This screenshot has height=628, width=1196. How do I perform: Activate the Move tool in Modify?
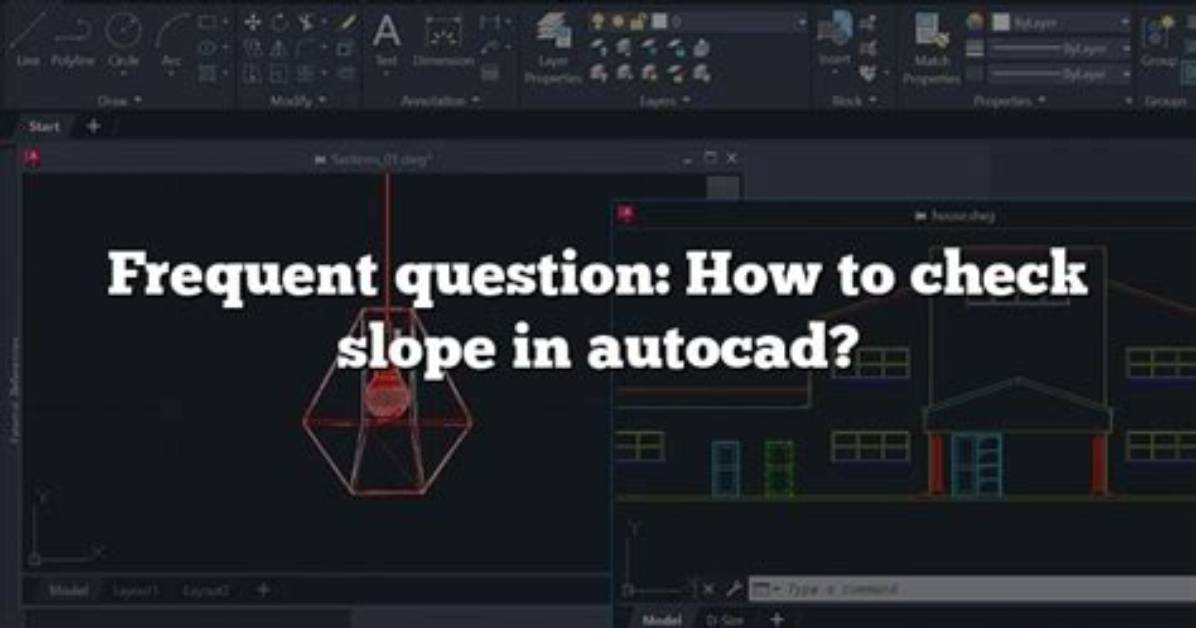(252, 22)
